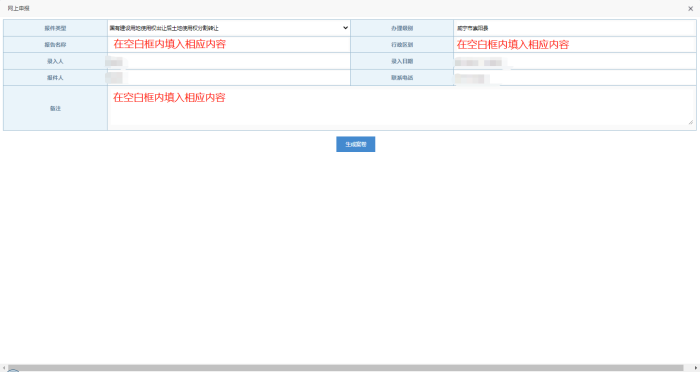Click the 报告名称 input field
700x372 pixels.
pyautogui.click(x=229, y=44)
